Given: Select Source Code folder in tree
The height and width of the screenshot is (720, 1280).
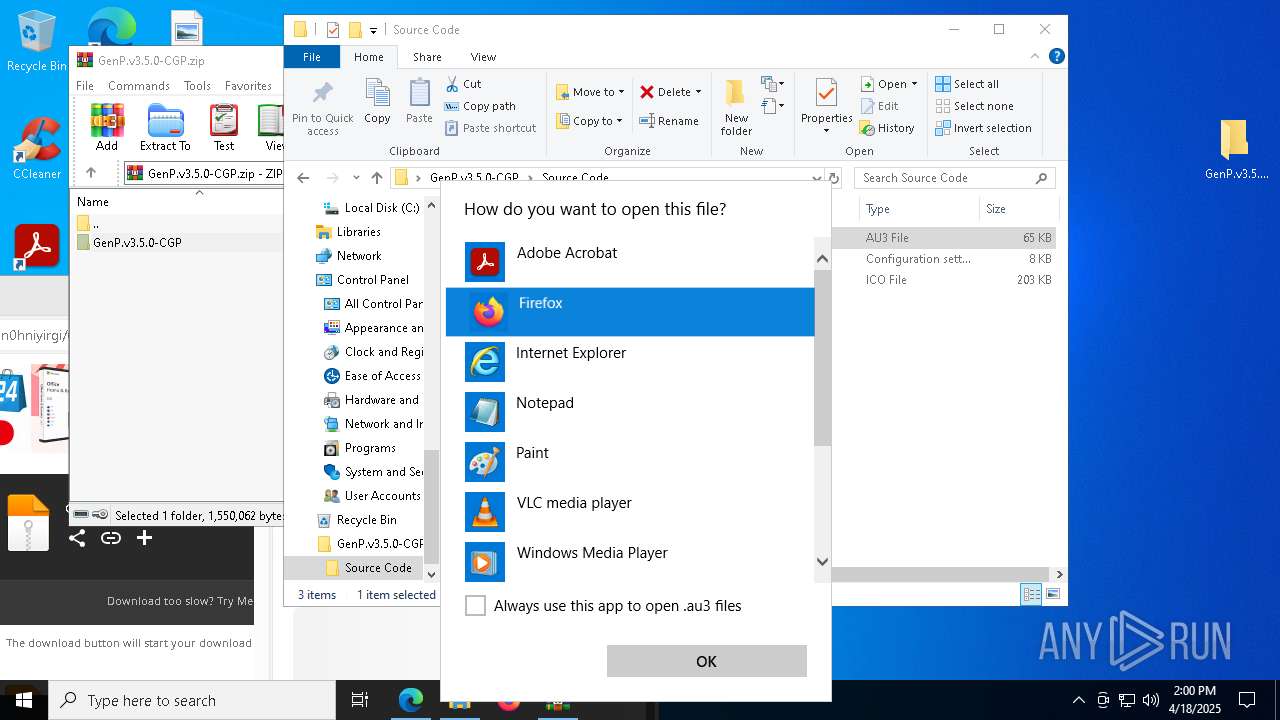Looking at the screenshot, I should (x=378, y=568).
